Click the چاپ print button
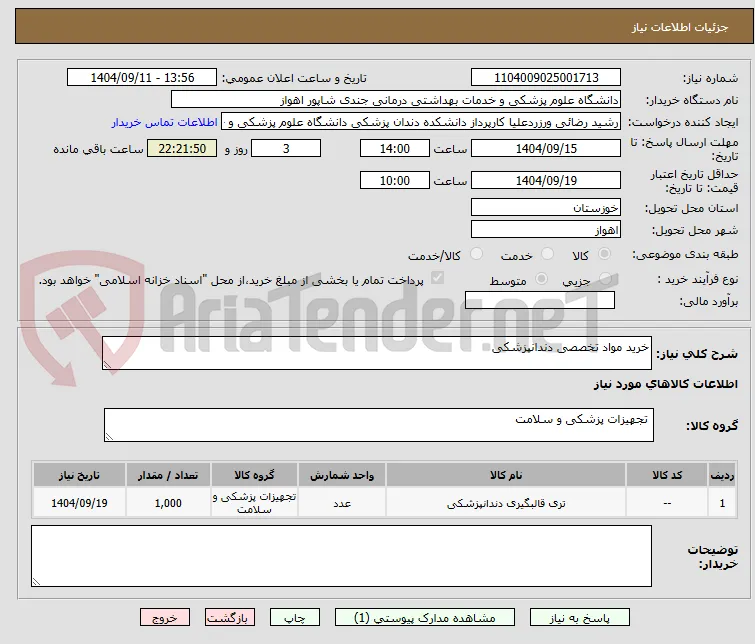This screenshot has width=755, height=644. [x=295, y=618]
